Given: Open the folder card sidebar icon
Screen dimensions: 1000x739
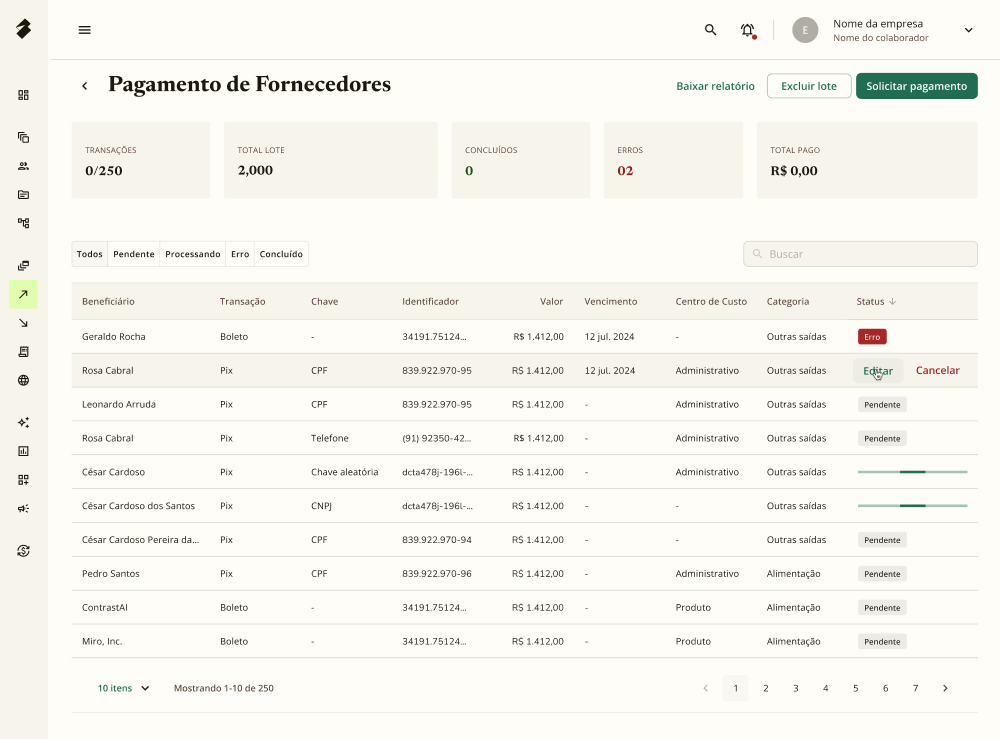Looking at the screenshot, I should pos(24,194).
